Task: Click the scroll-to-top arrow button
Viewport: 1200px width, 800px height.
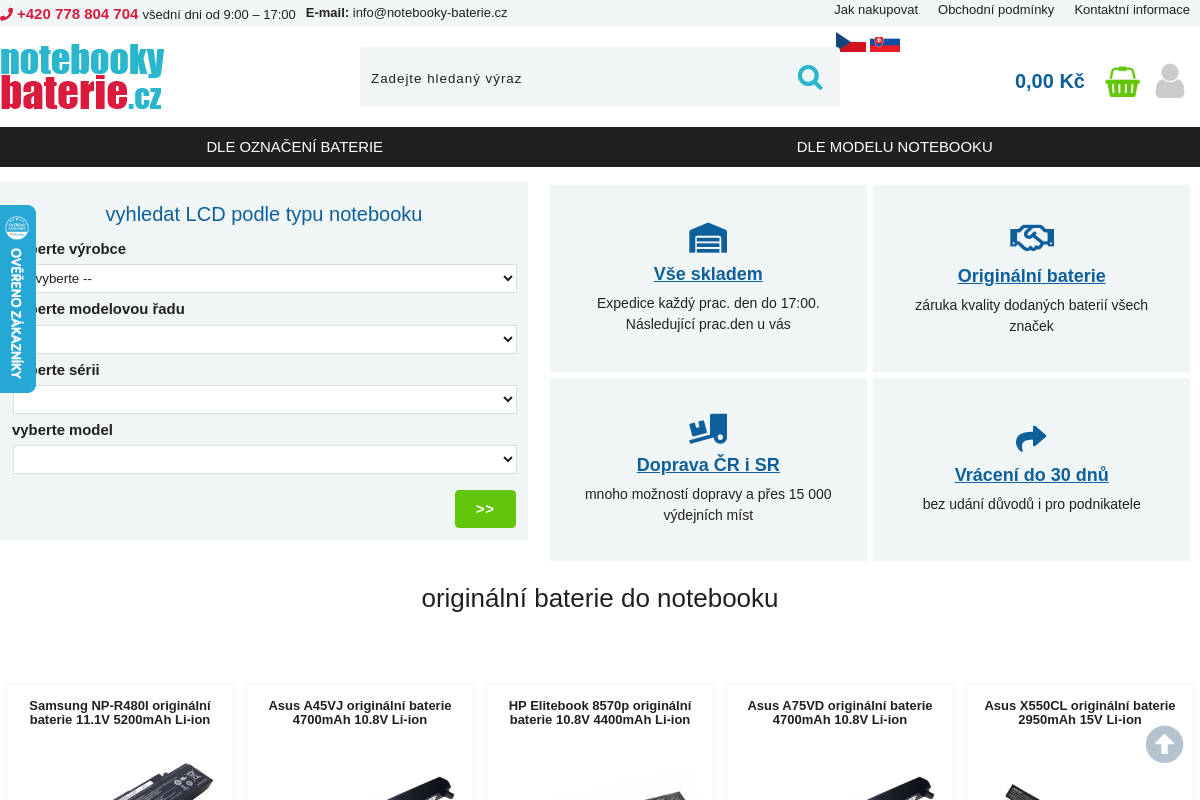Action: tap(1164, 744)
